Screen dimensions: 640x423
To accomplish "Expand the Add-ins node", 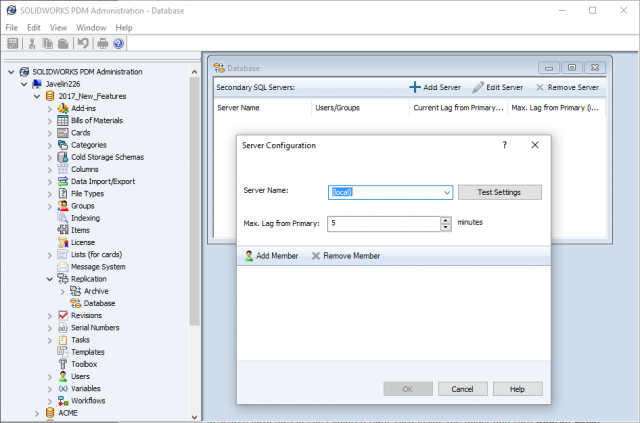I will [50, 109].
